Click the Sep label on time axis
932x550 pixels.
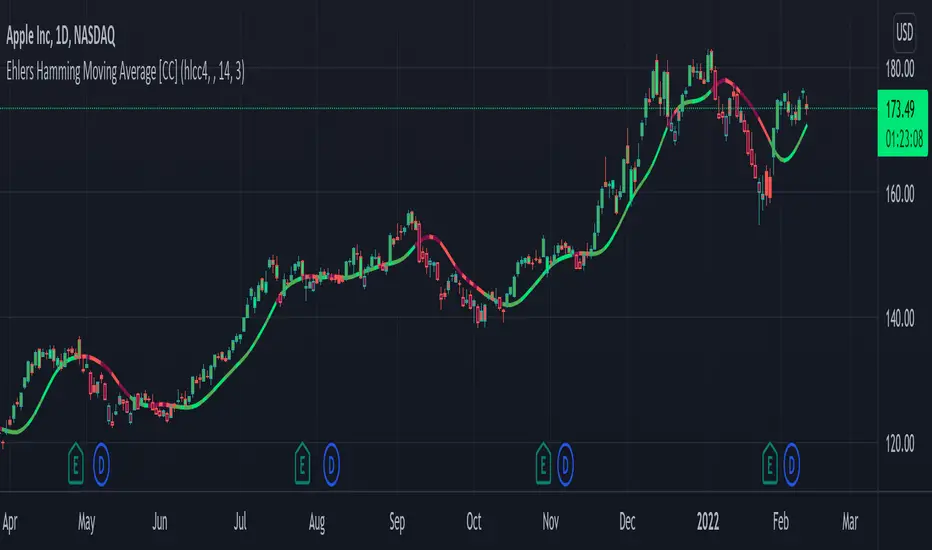(396, 522)
